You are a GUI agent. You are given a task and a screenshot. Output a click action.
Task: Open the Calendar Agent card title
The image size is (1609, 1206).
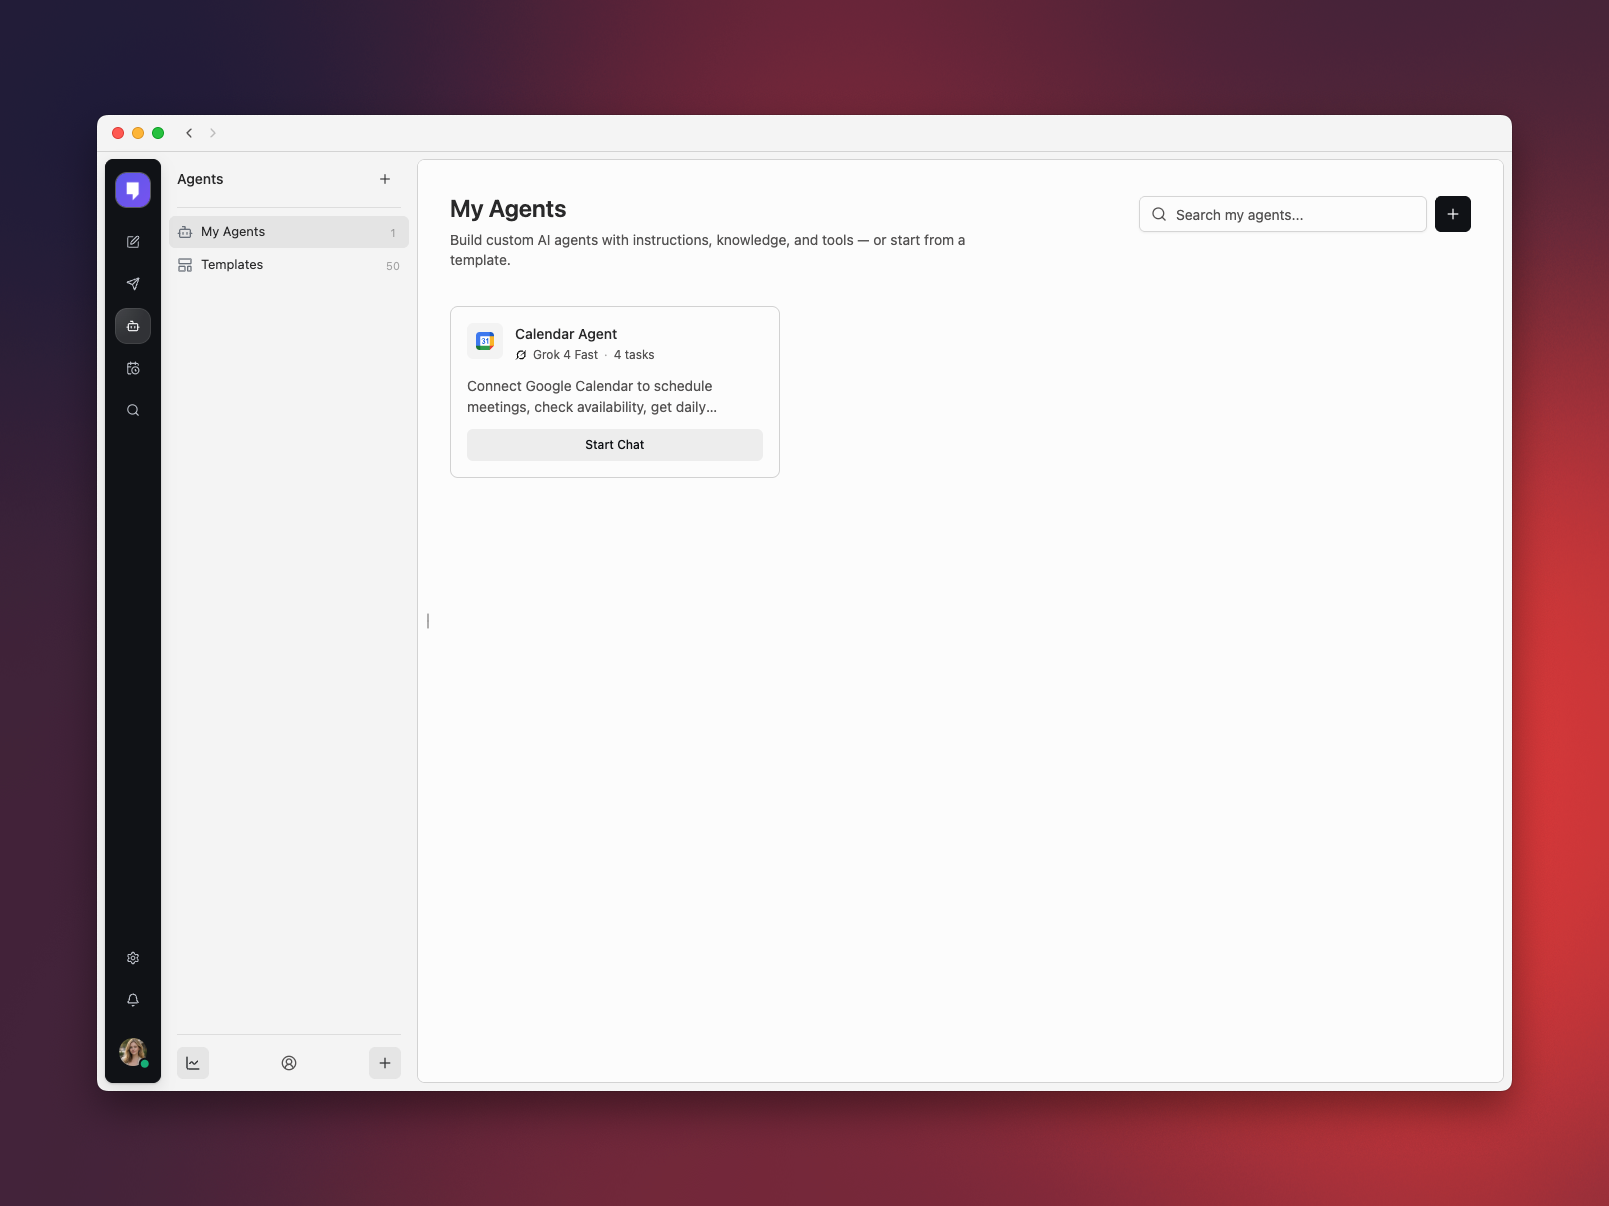point(566,334)
